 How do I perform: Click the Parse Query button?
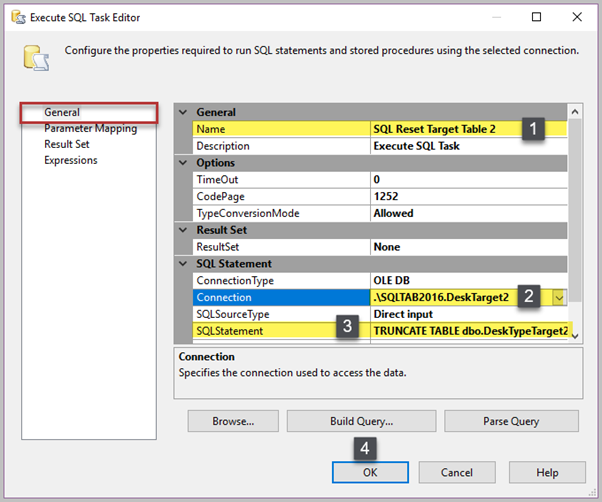pos(511,421)
